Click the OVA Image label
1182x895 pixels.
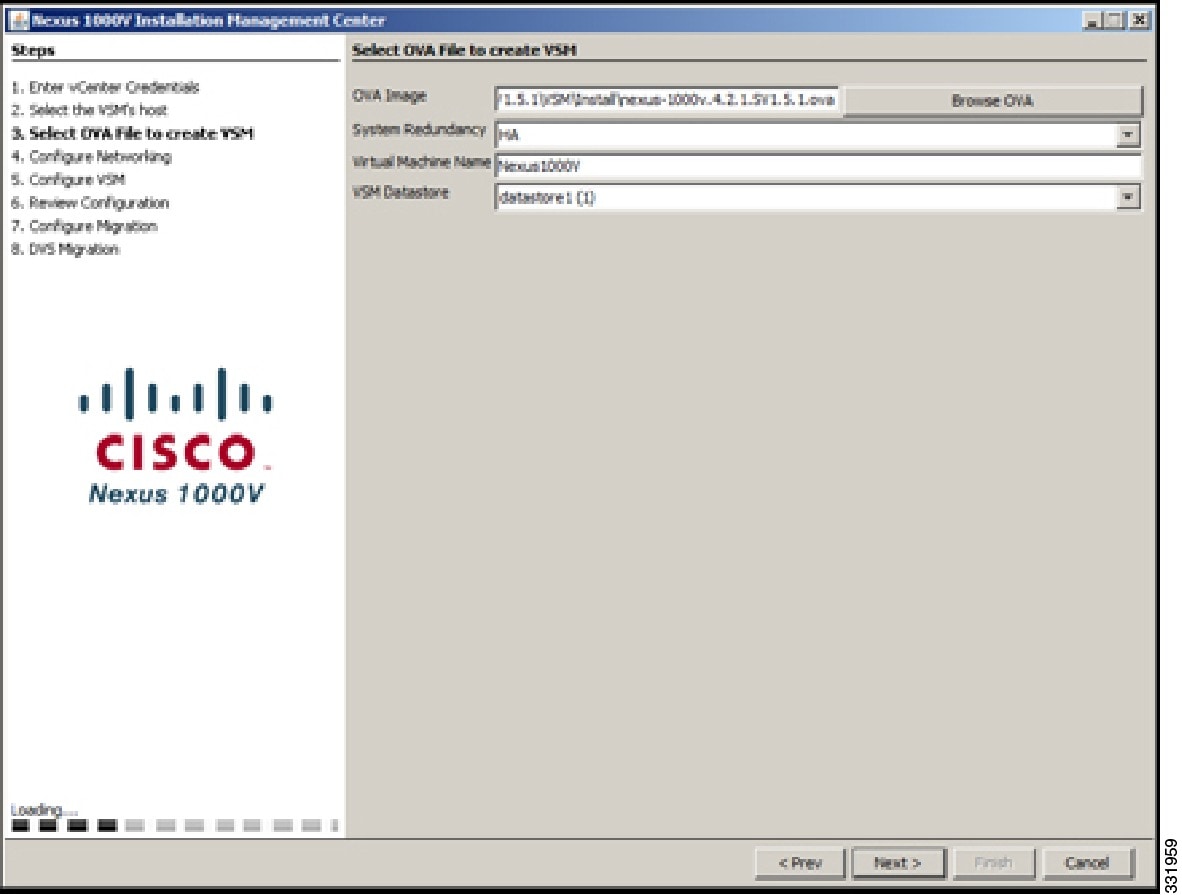click(x=390, y=96)
